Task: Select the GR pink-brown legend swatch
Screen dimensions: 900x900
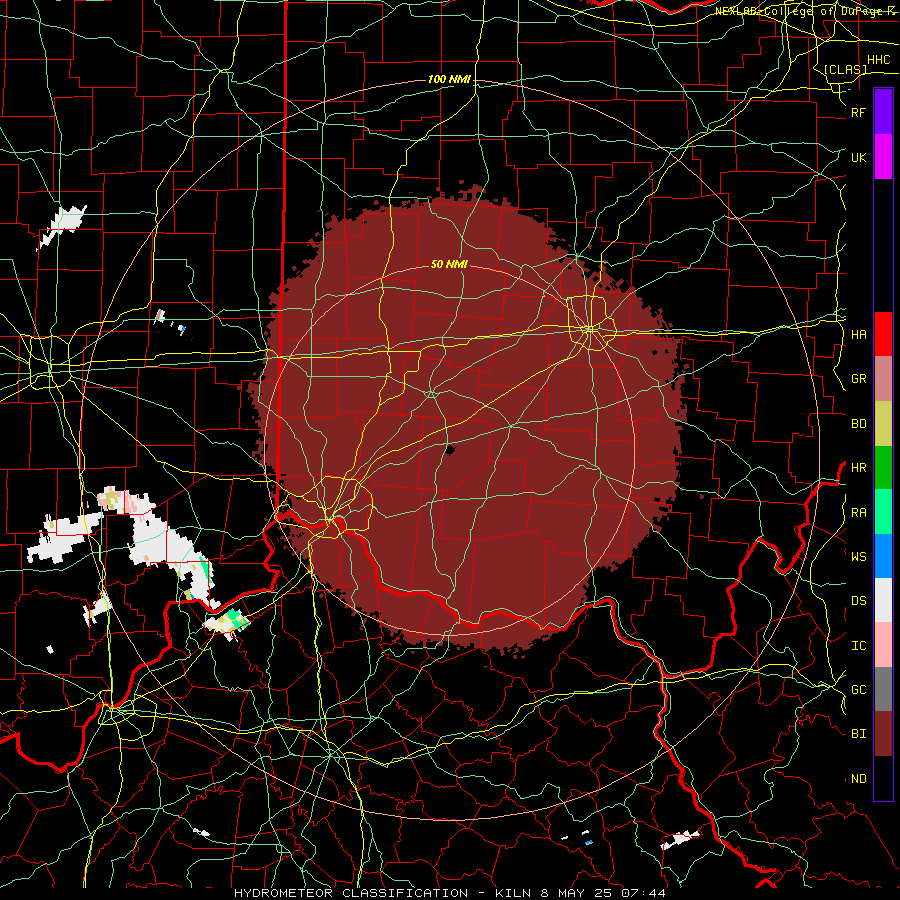Action: point(883,379)
